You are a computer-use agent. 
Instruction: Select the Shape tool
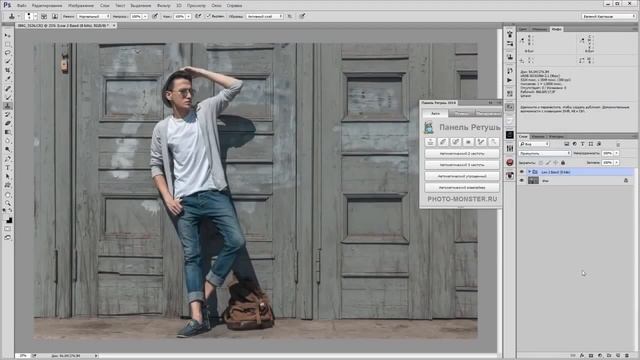click(8, 185)
